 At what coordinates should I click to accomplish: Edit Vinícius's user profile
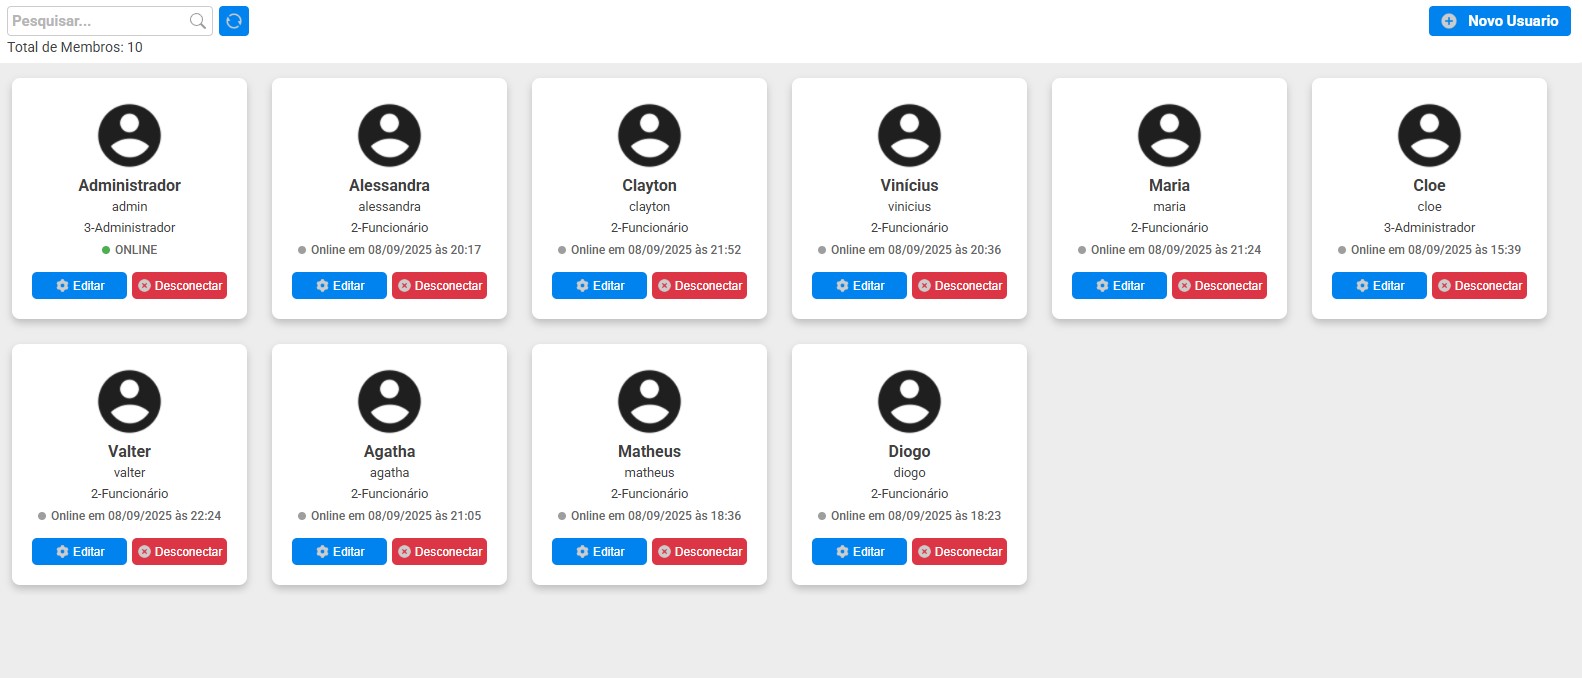(x=859, y=286)
